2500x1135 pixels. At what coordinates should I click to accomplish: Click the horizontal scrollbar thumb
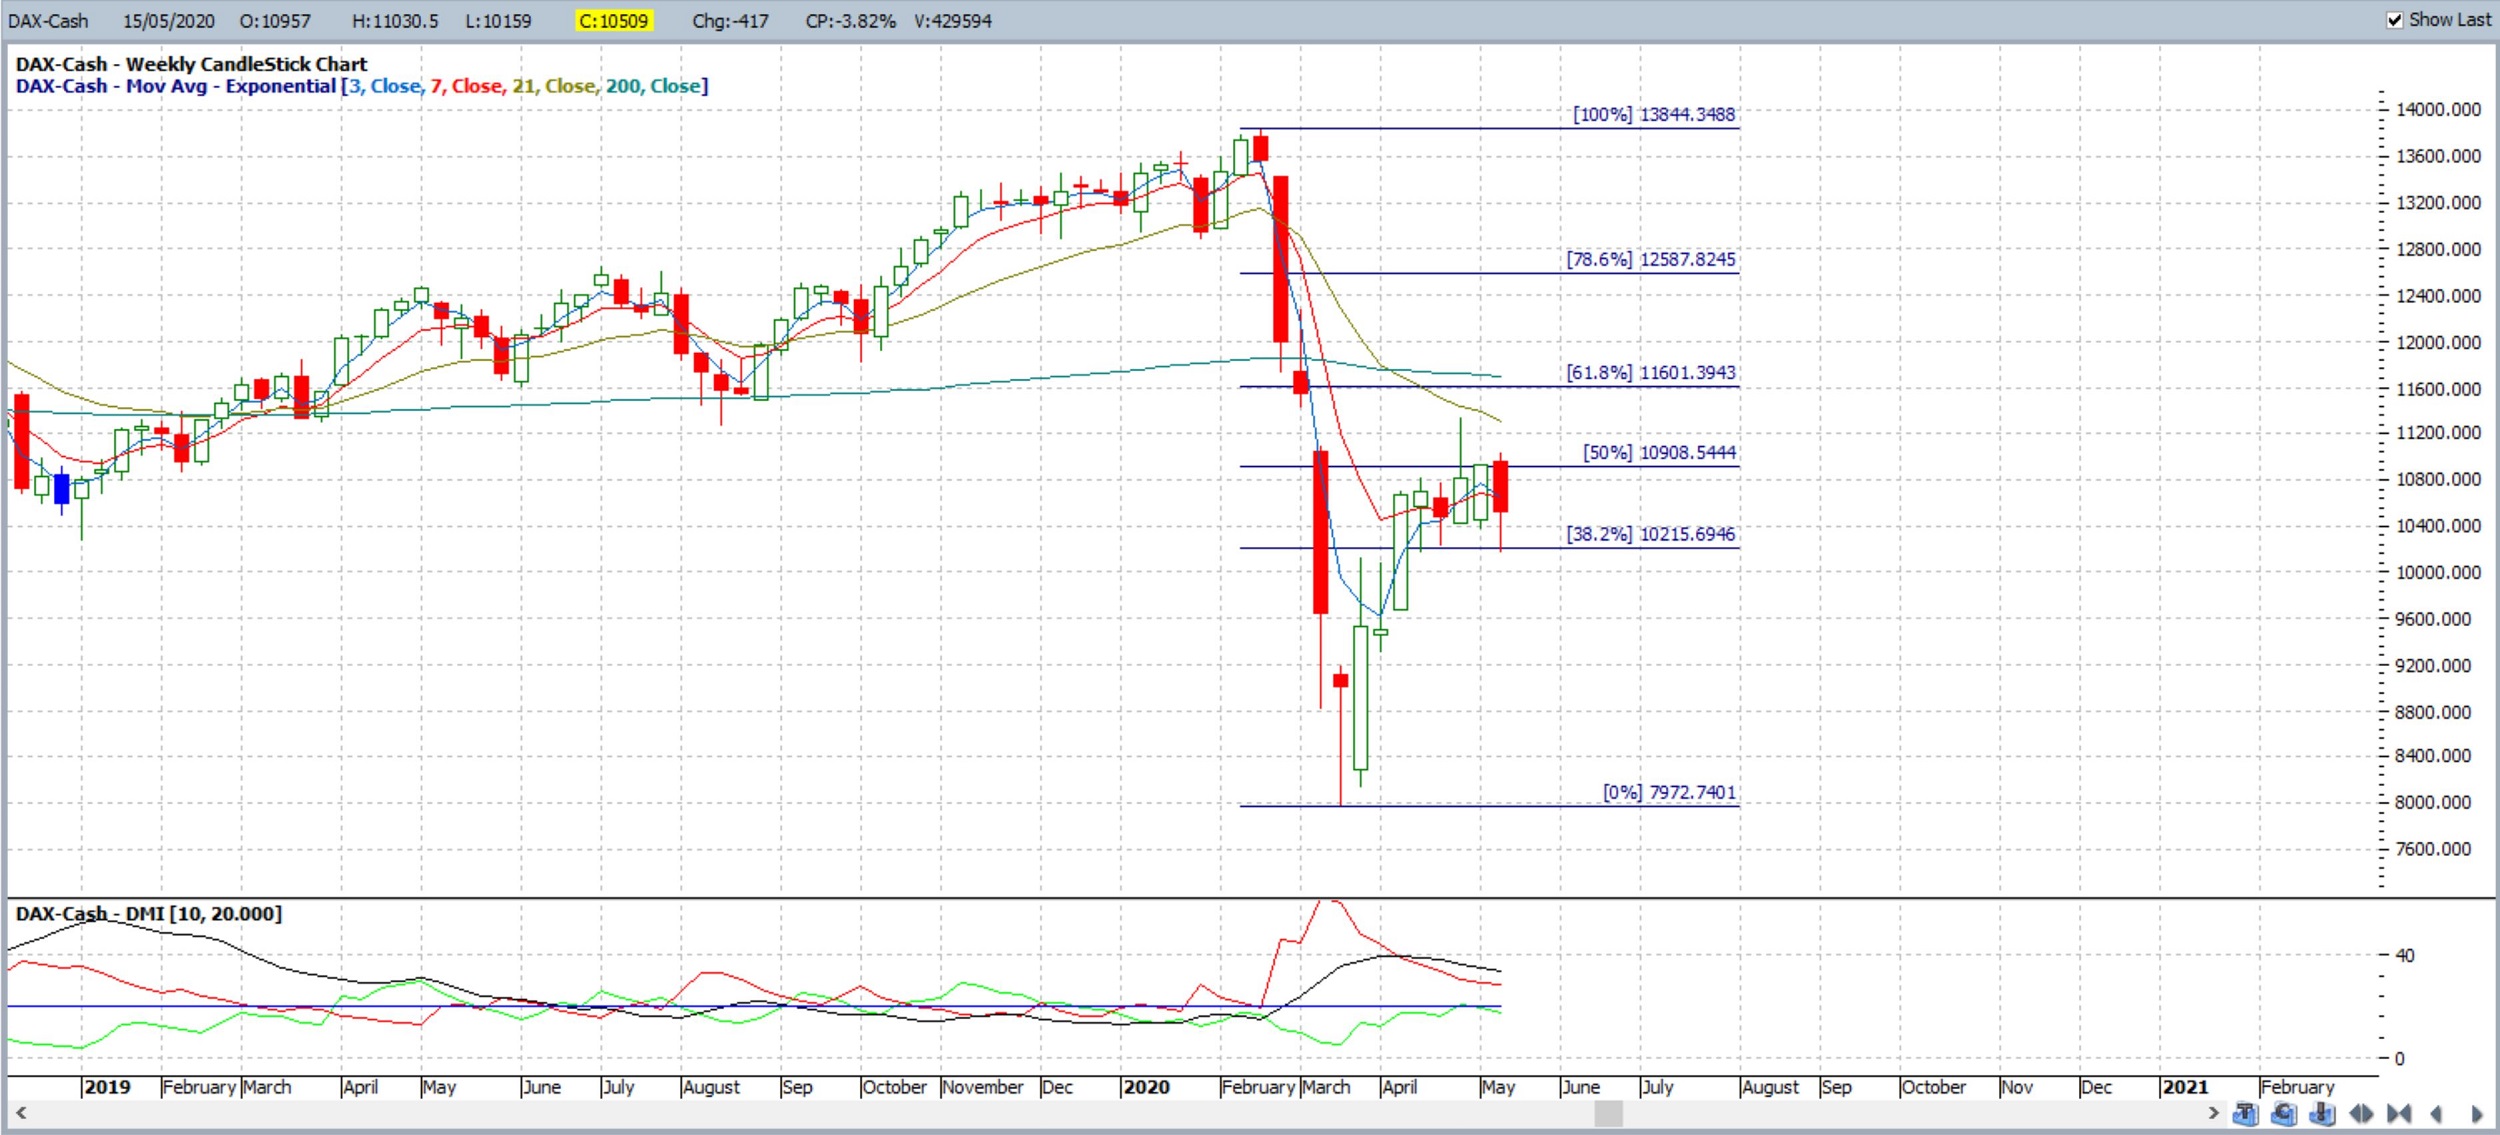pos(1608,1113)
